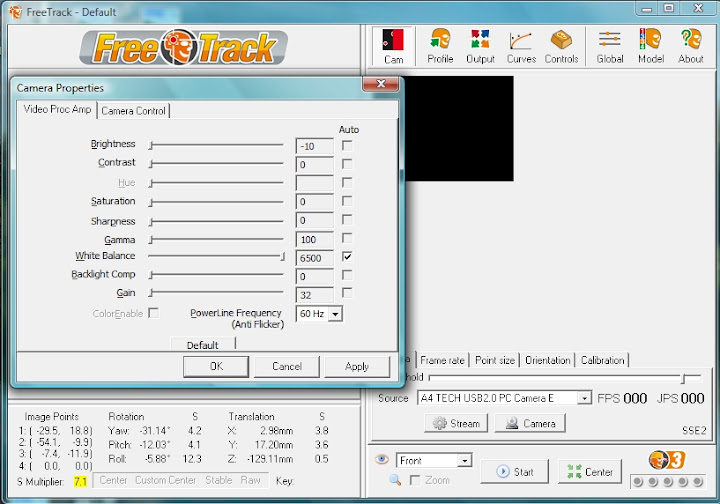Click the Brightness value input field
720x504 pixels.
[x=314, y=146]
